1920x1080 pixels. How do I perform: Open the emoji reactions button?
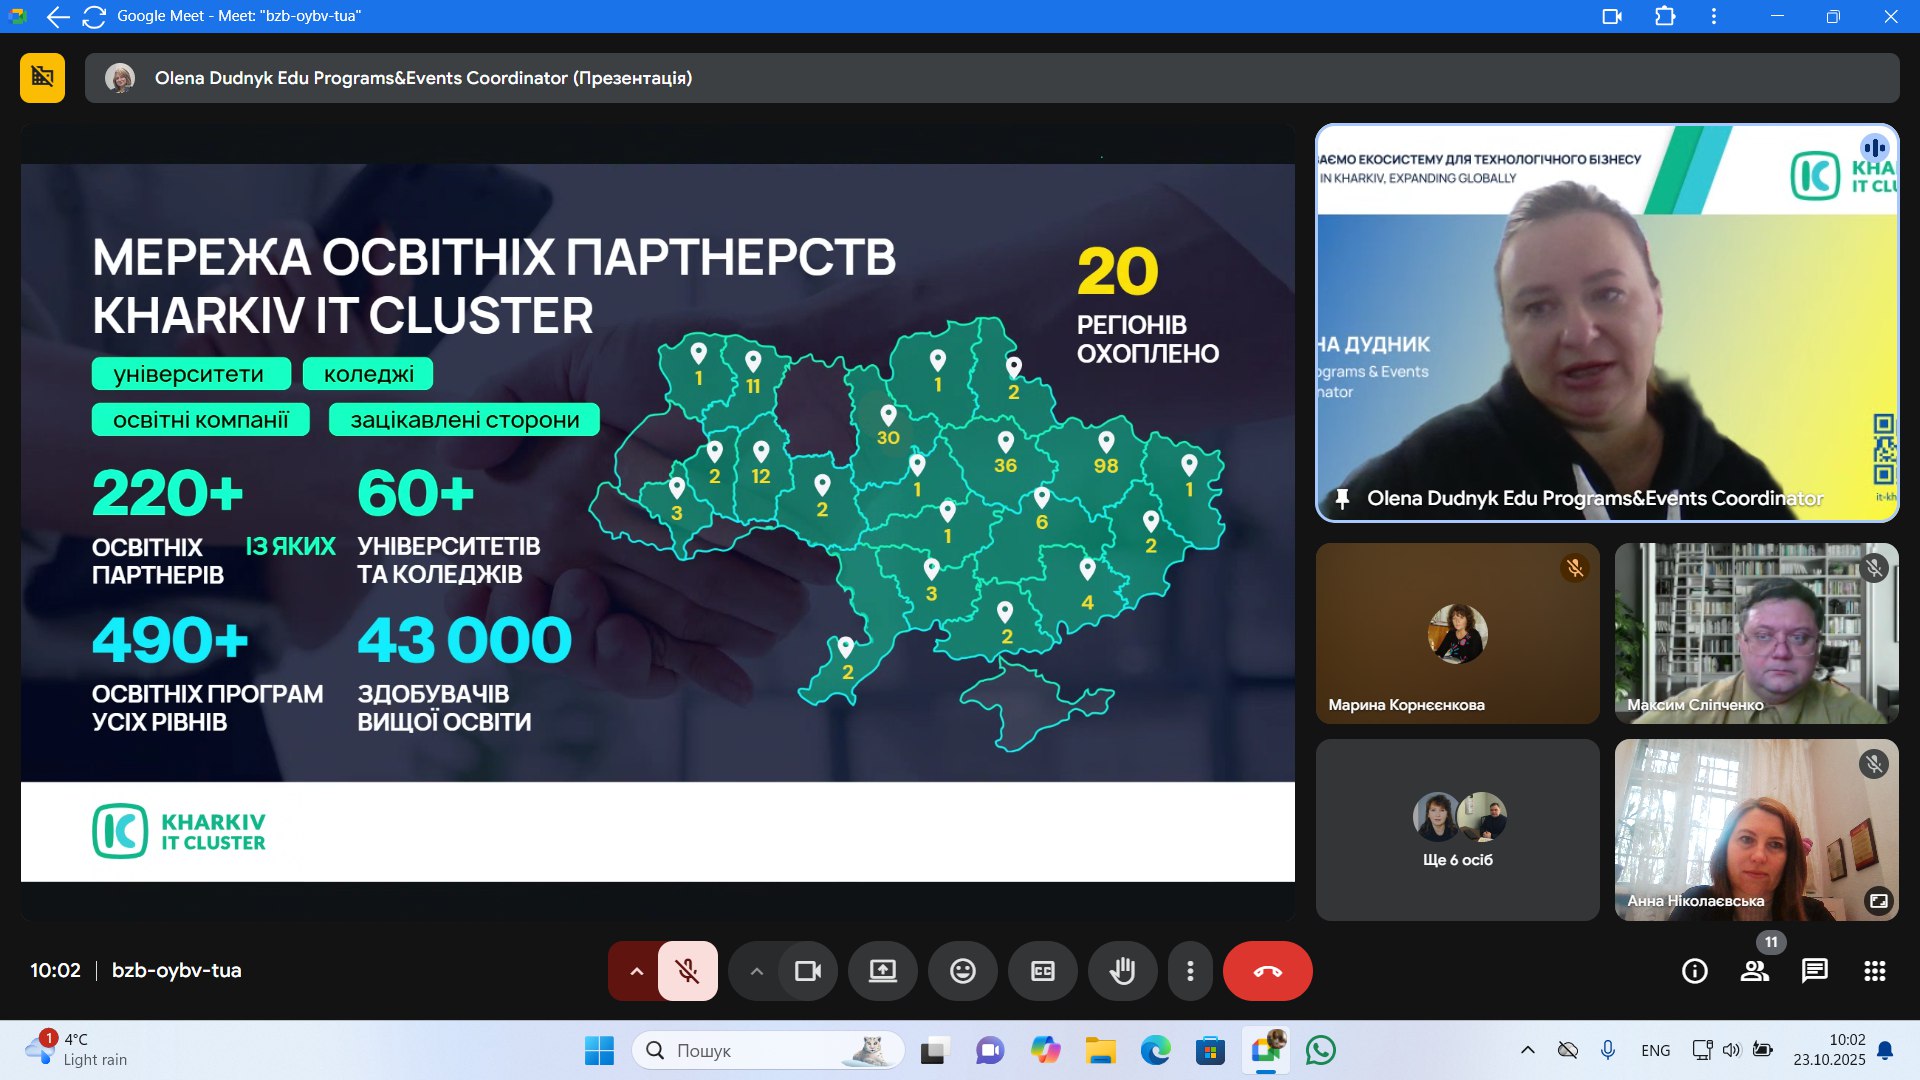(962, 971)
